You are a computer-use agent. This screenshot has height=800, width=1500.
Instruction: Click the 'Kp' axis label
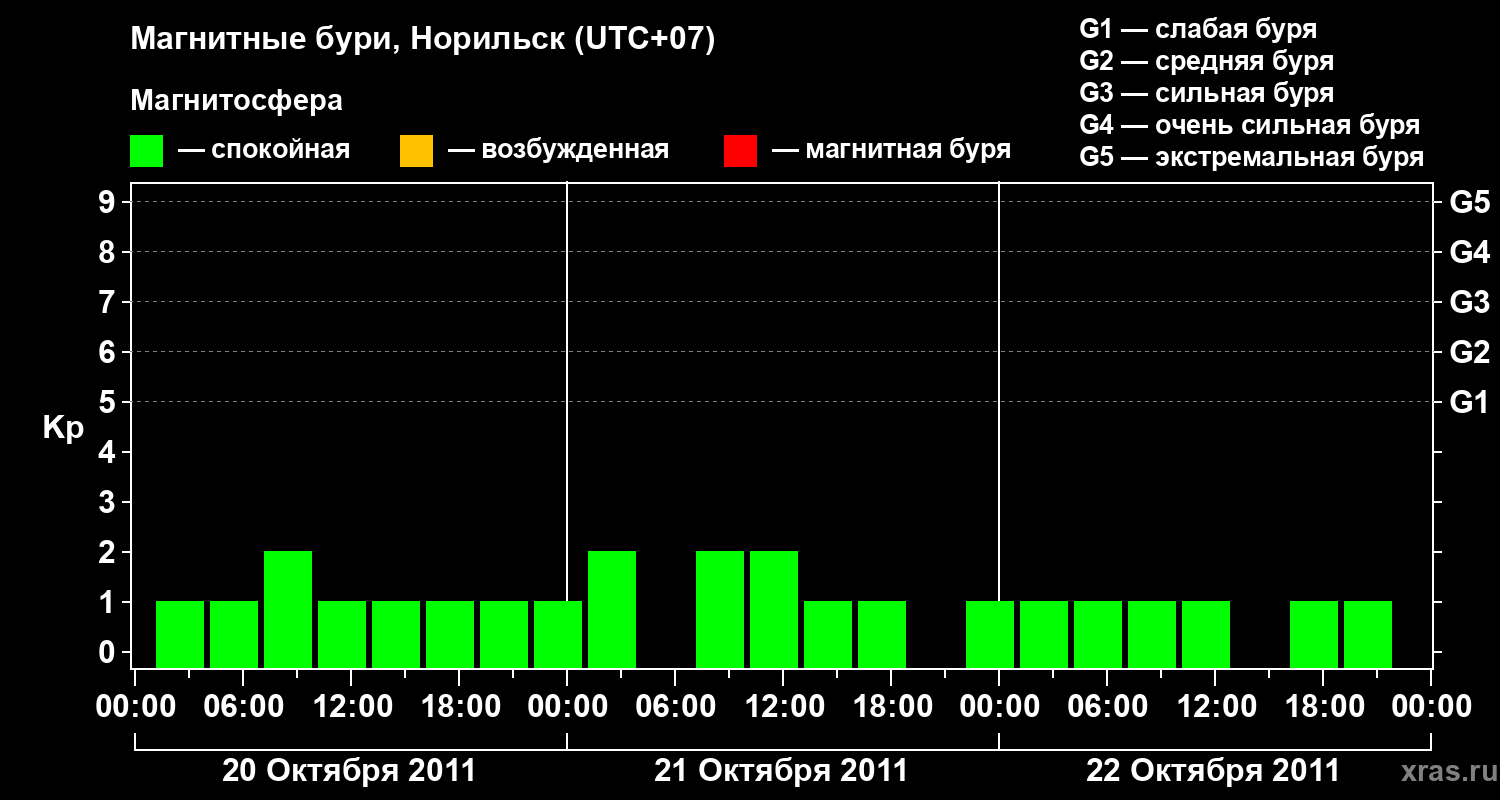63,428
